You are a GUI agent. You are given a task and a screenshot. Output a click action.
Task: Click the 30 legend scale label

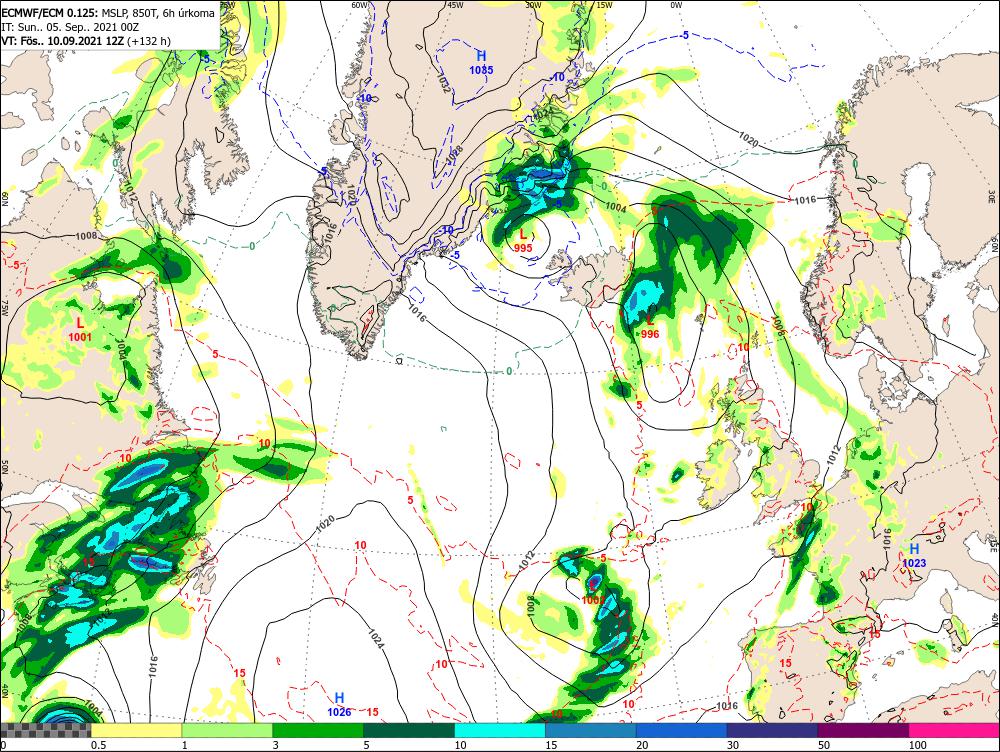point(733,745)
